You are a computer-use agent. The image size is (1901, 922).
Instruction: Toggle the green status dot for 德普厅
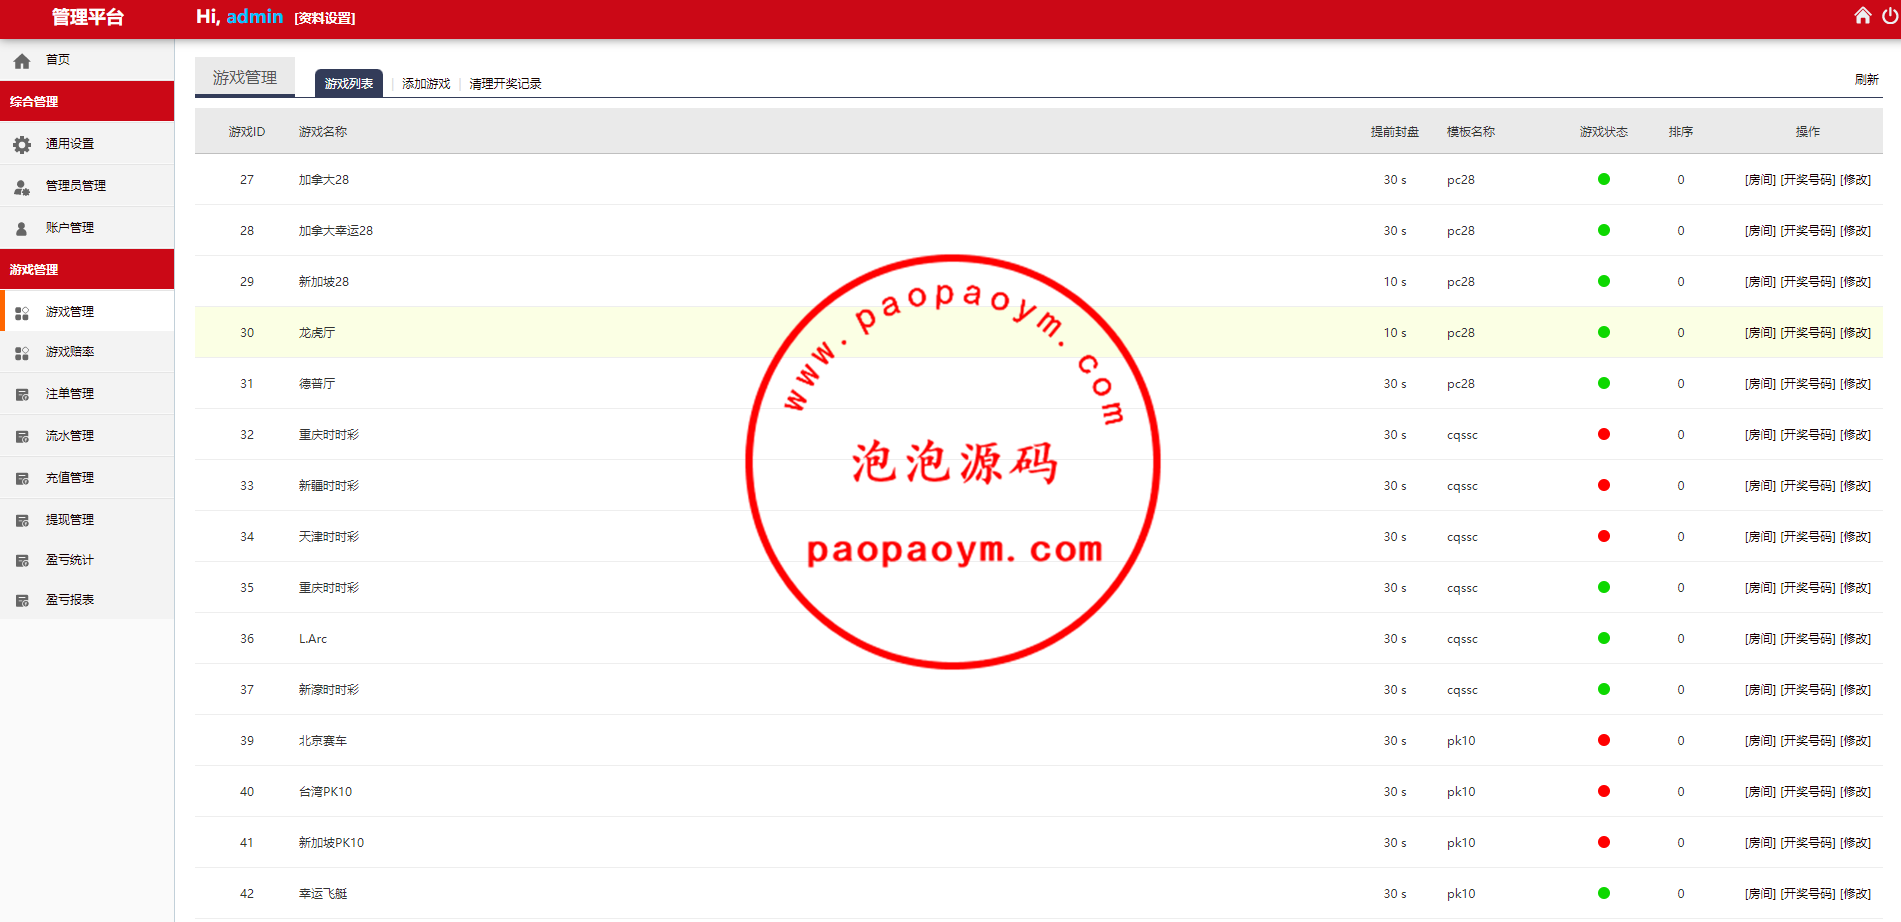[x=1604, y=383]
